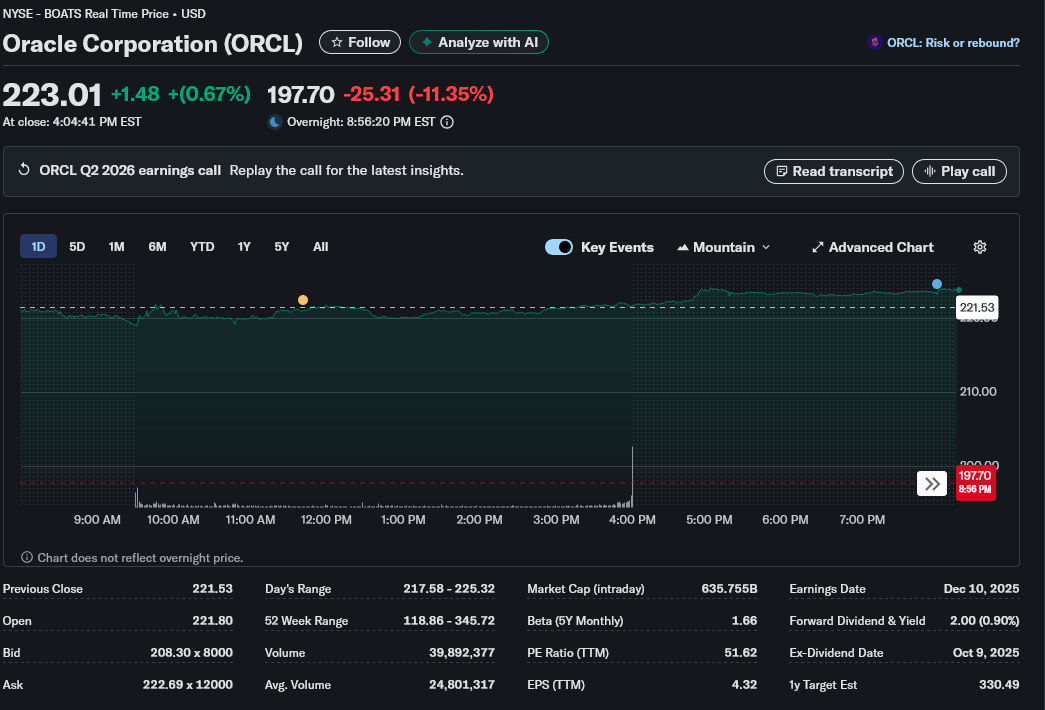Click the chart overnight notice info icon
1045x710 pixels.
pyautogui.click(x=27, y=557)
